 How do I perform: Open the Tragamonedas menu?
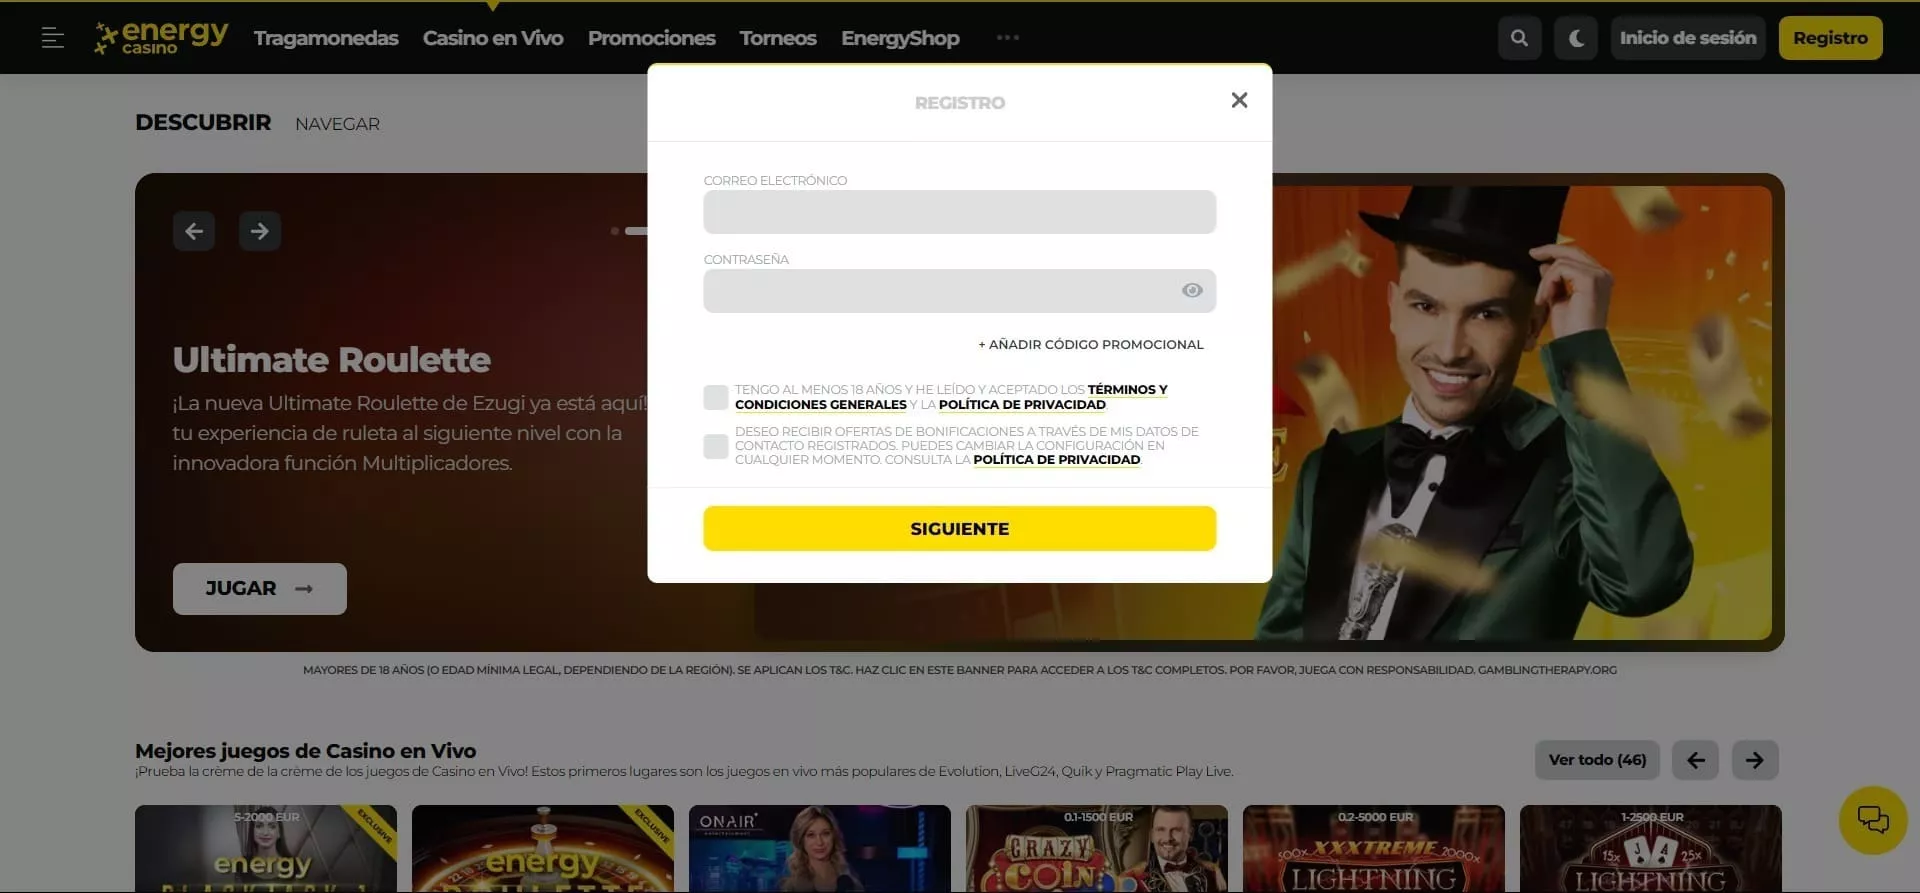point(326,38)
